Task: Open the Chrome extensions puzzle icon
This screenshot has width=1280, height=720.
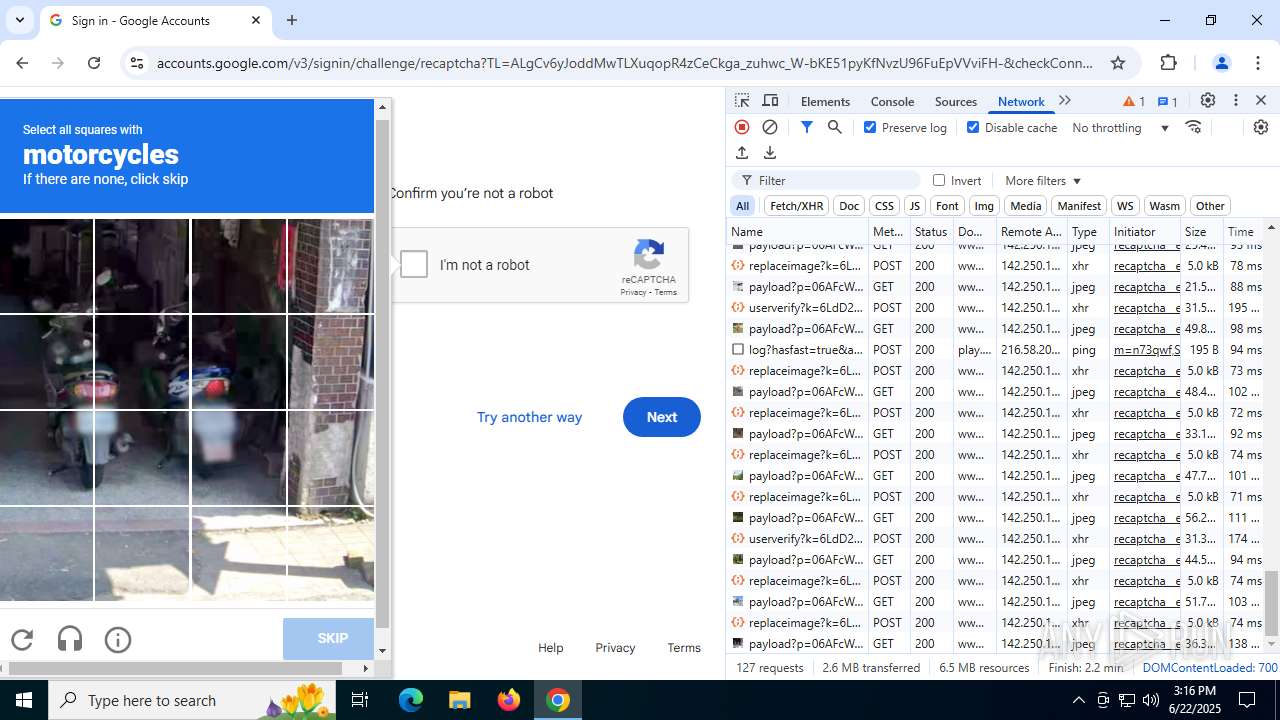Action: (1169, 63)
